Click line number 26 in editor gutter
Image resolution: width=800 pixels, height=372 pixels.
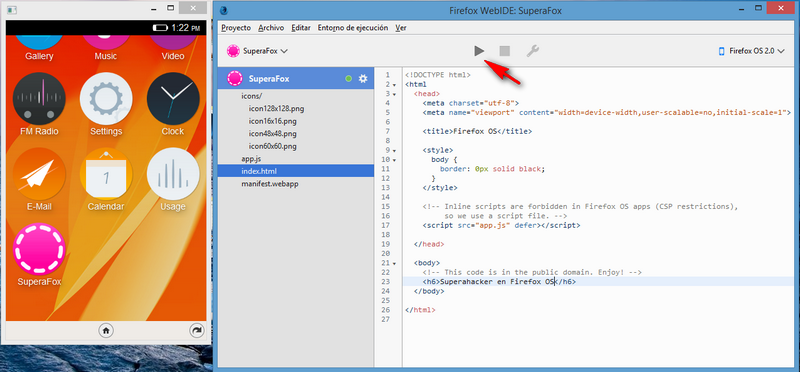tap(385, 310)
